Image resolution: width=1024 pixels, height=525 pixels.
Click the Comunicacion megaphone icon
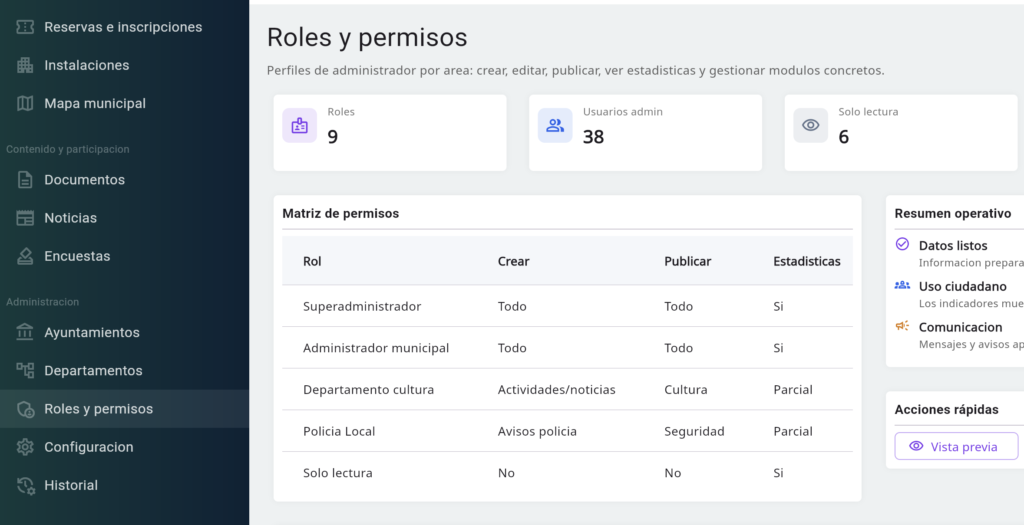click(902, 325)
